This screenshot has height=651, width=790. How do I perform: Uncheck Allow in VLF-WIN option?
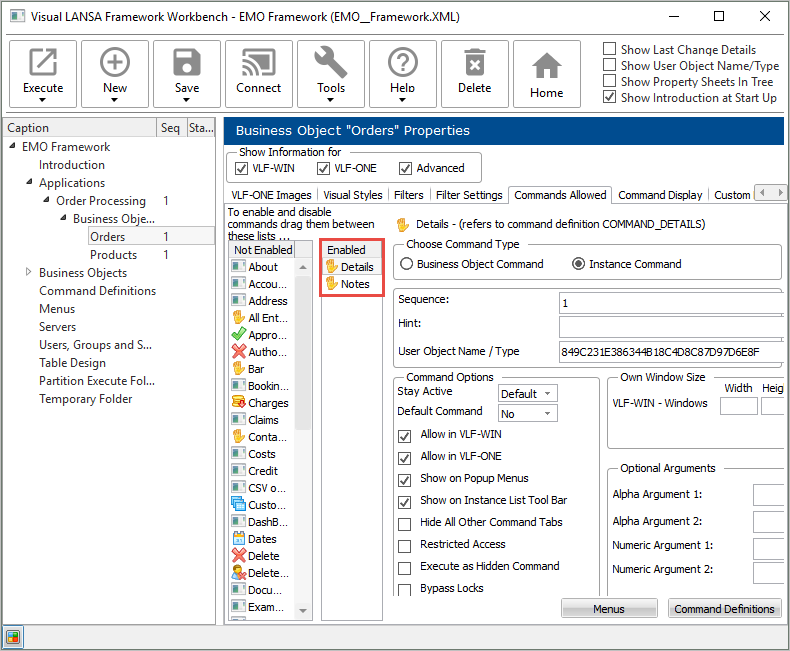[405, 435]
